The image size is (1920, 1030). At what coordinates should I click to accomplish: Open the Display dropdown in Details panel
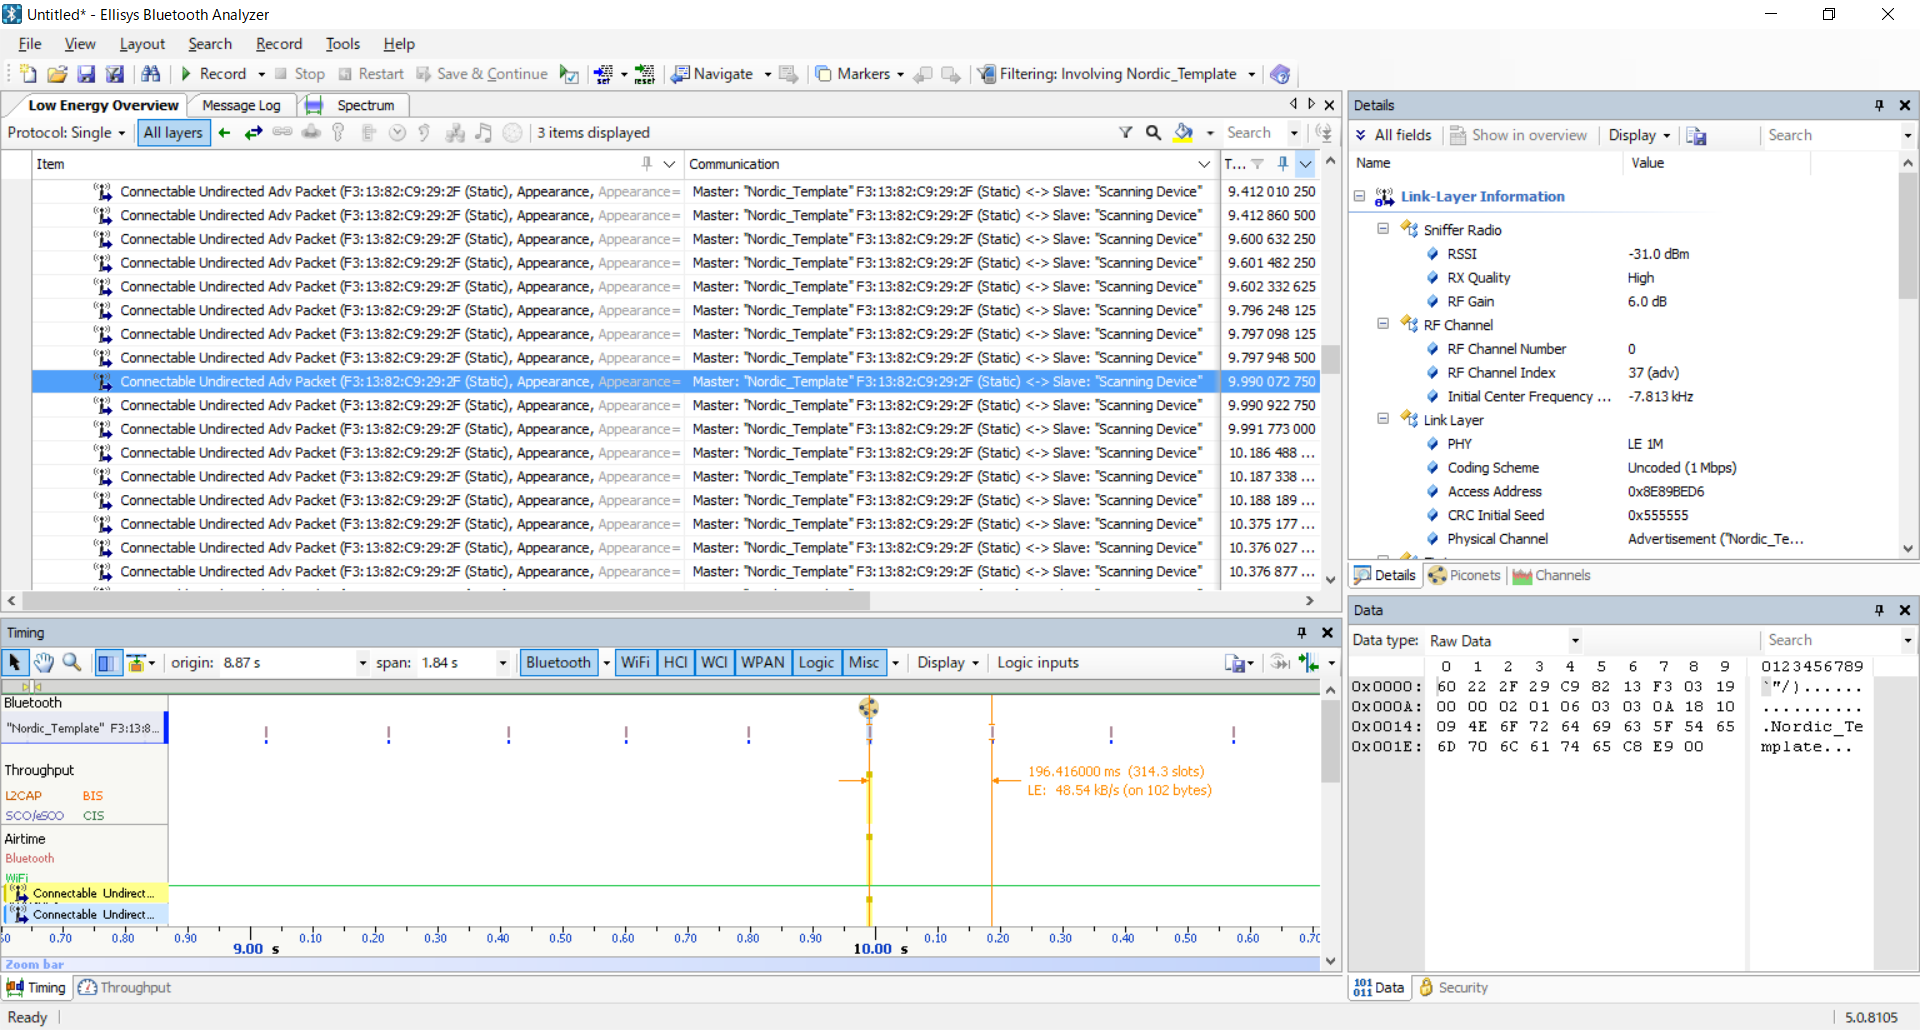click(x=1639, y=135)
